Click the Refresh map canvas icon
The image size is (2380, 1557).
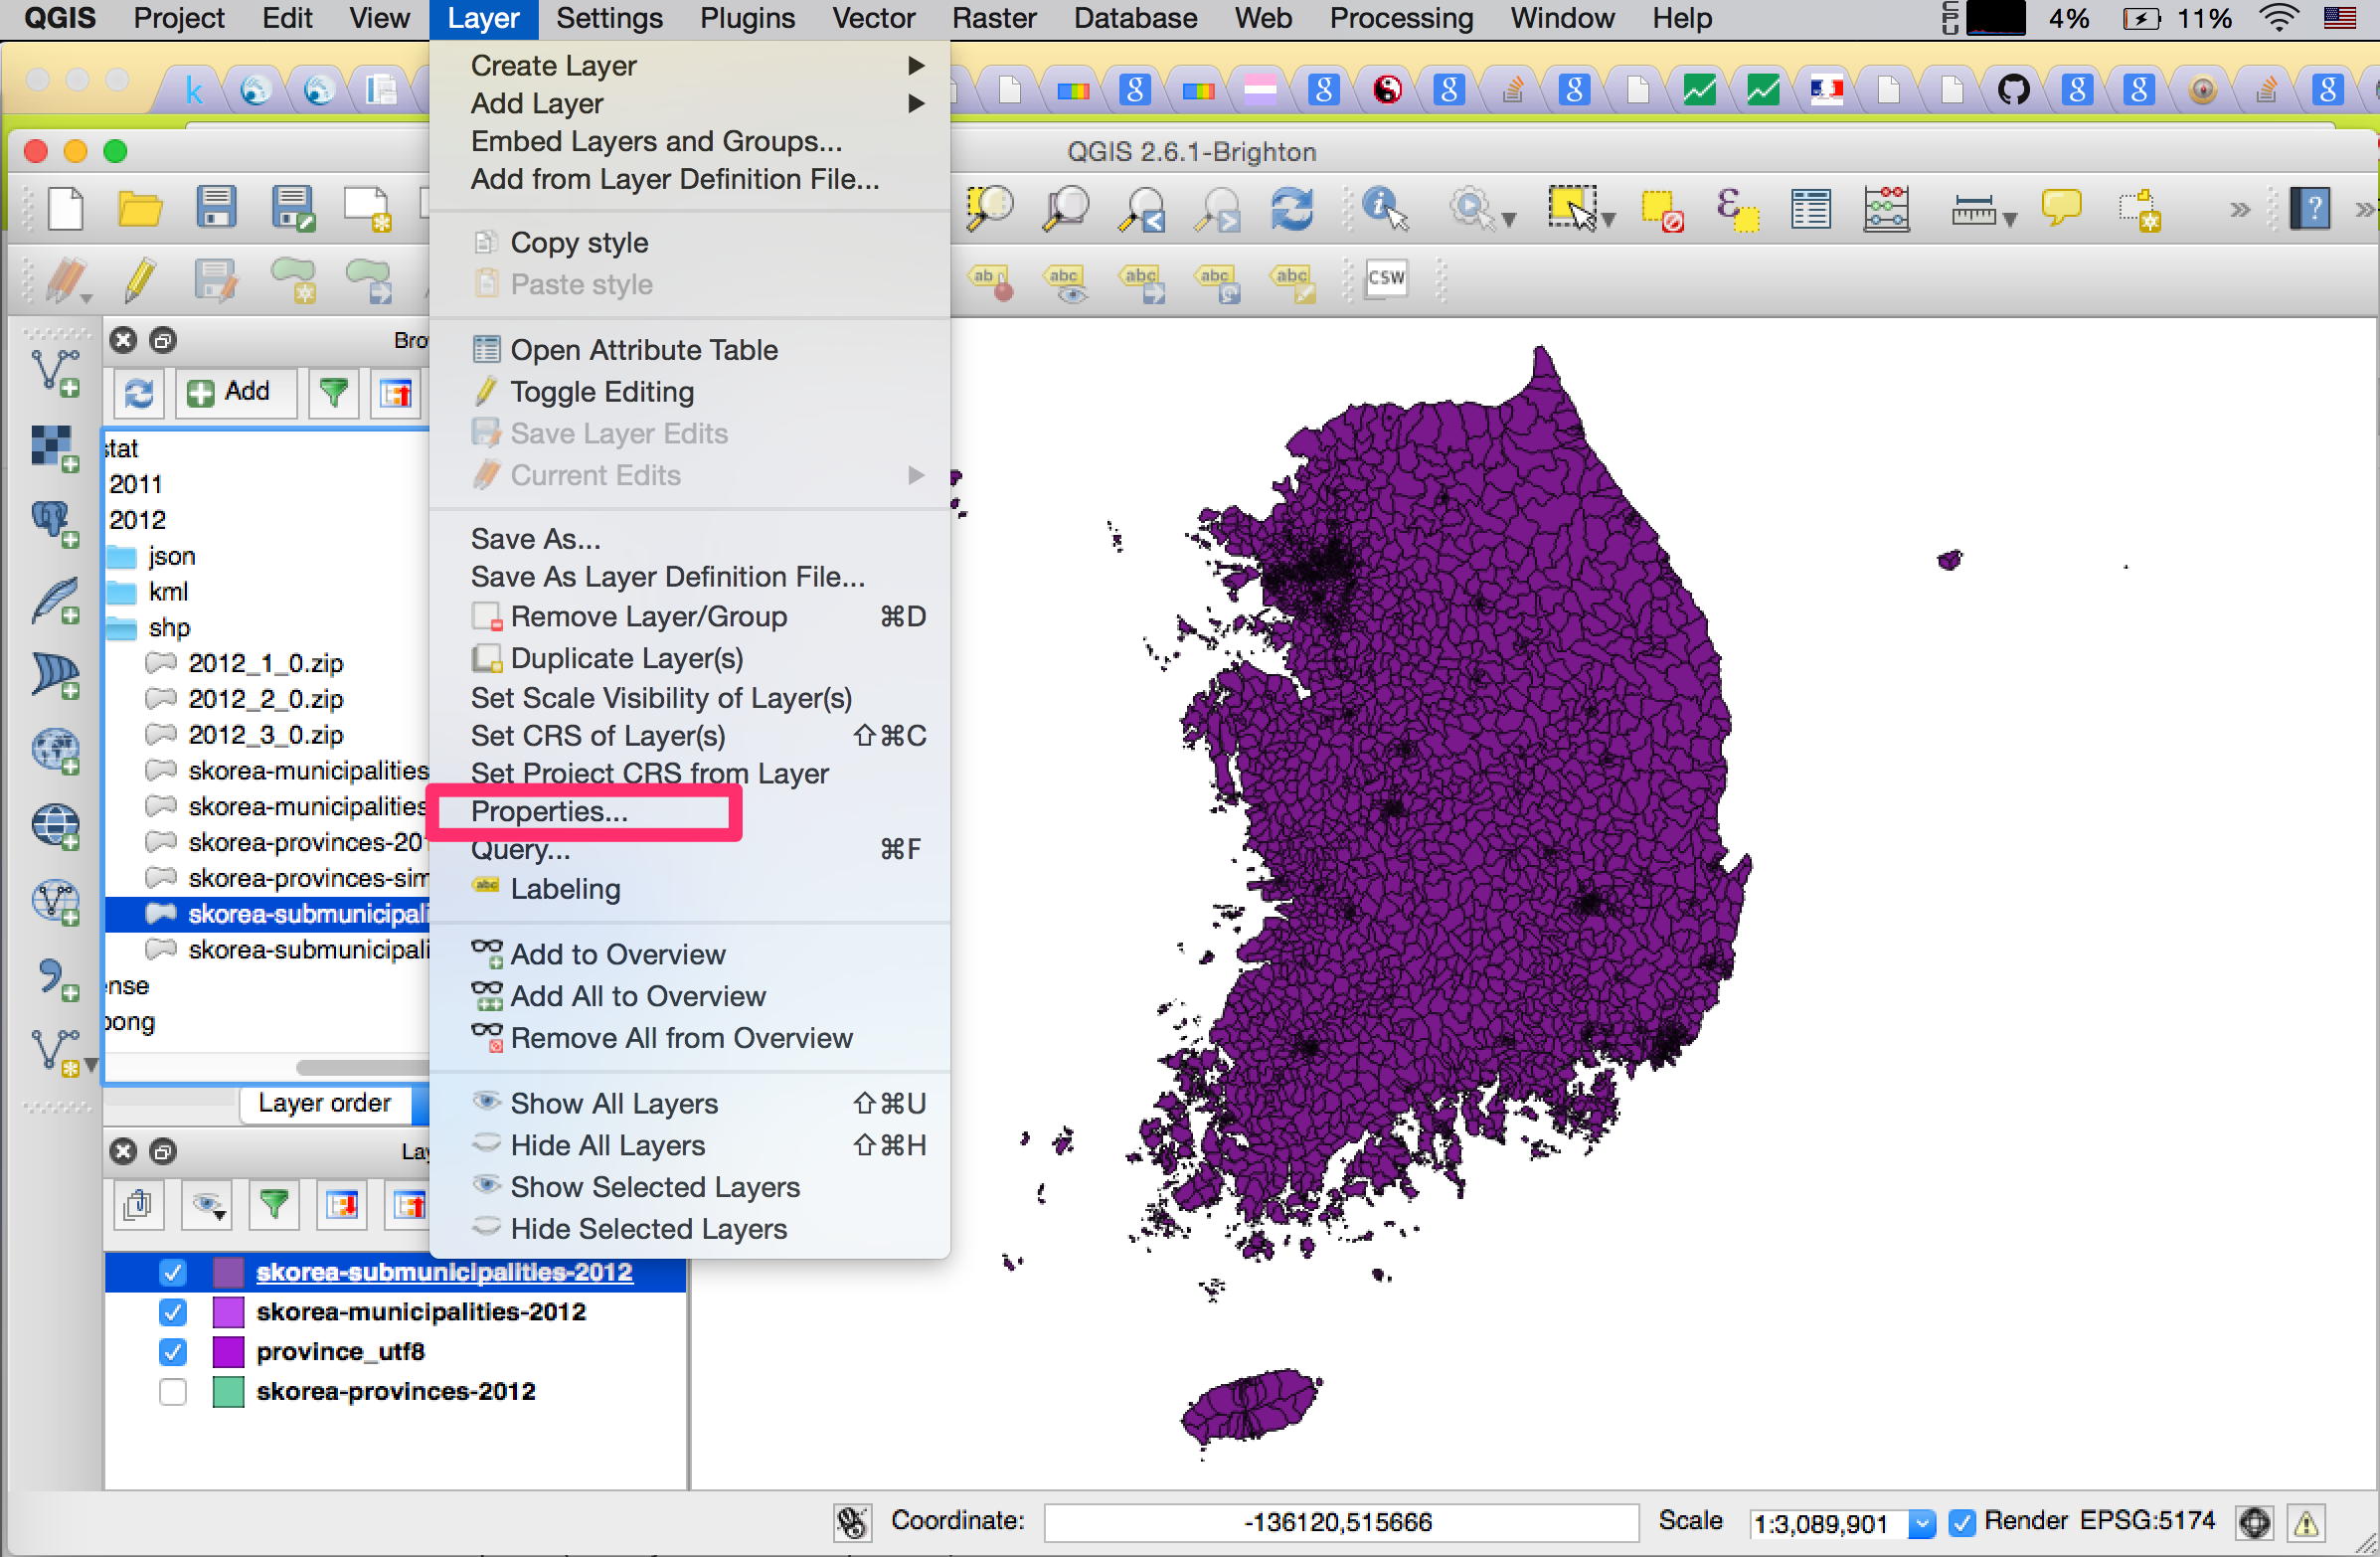[1292, 209]
